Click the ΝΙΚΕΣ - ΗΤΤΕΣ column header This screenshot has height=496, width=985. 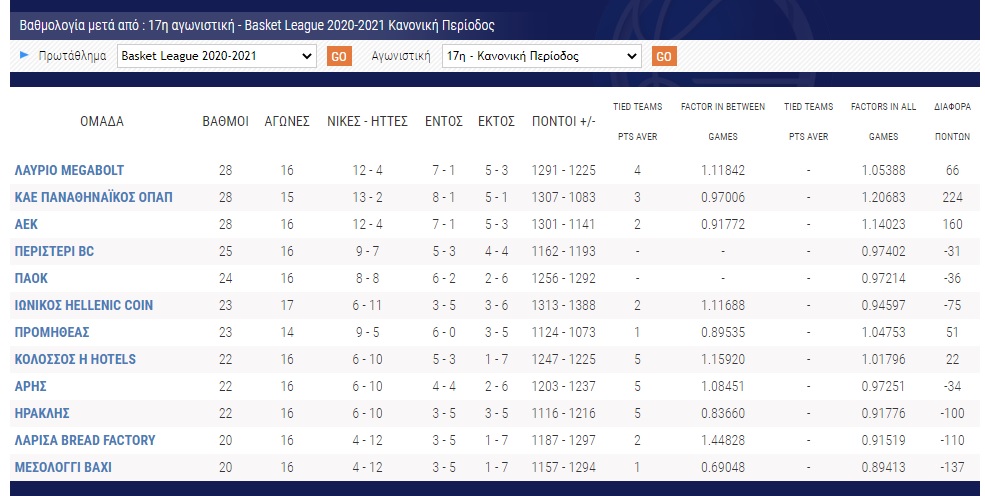(x=367, y=121)
